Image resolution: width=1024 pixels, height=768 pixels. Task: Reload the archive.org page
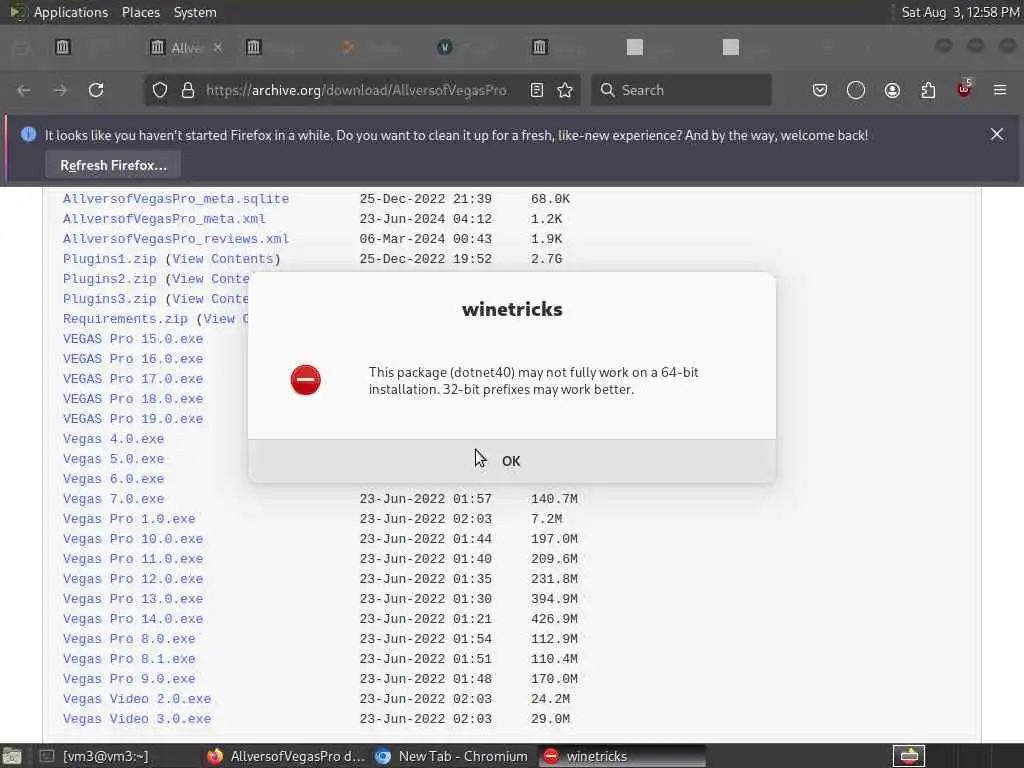96,90
